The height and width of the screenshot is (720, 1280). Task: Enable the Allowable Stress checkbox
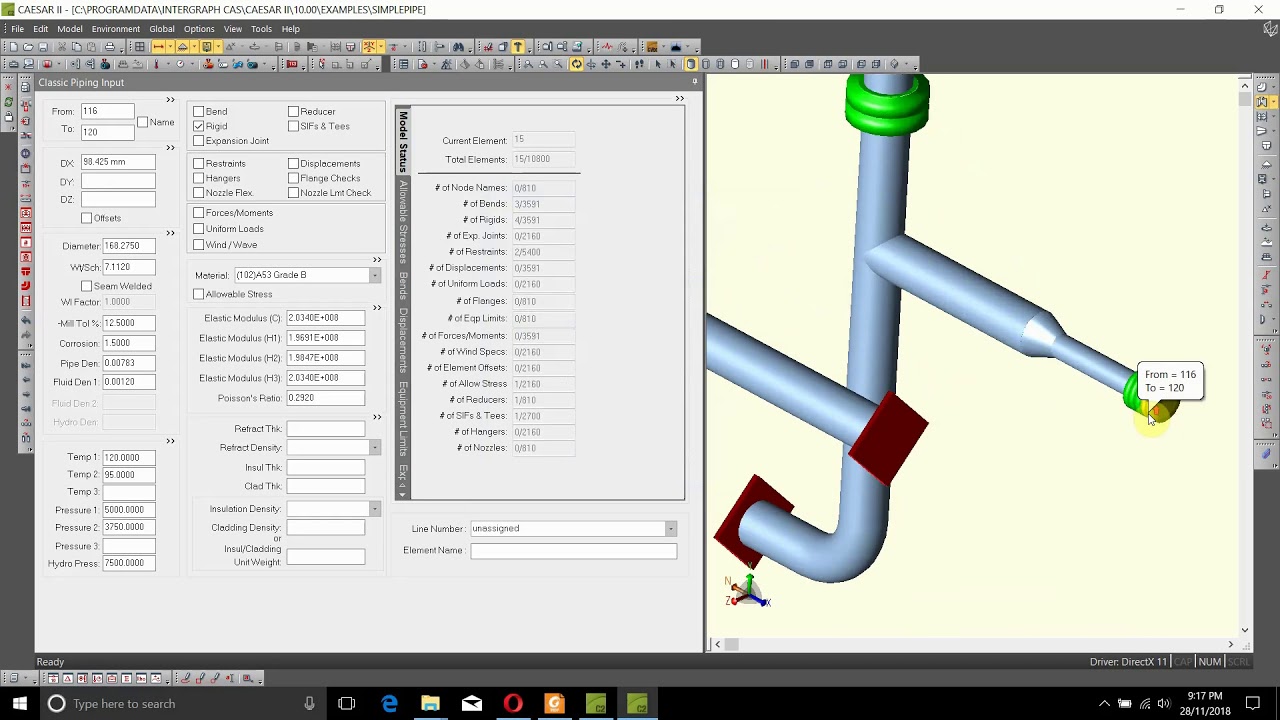(x=198, y=294)
